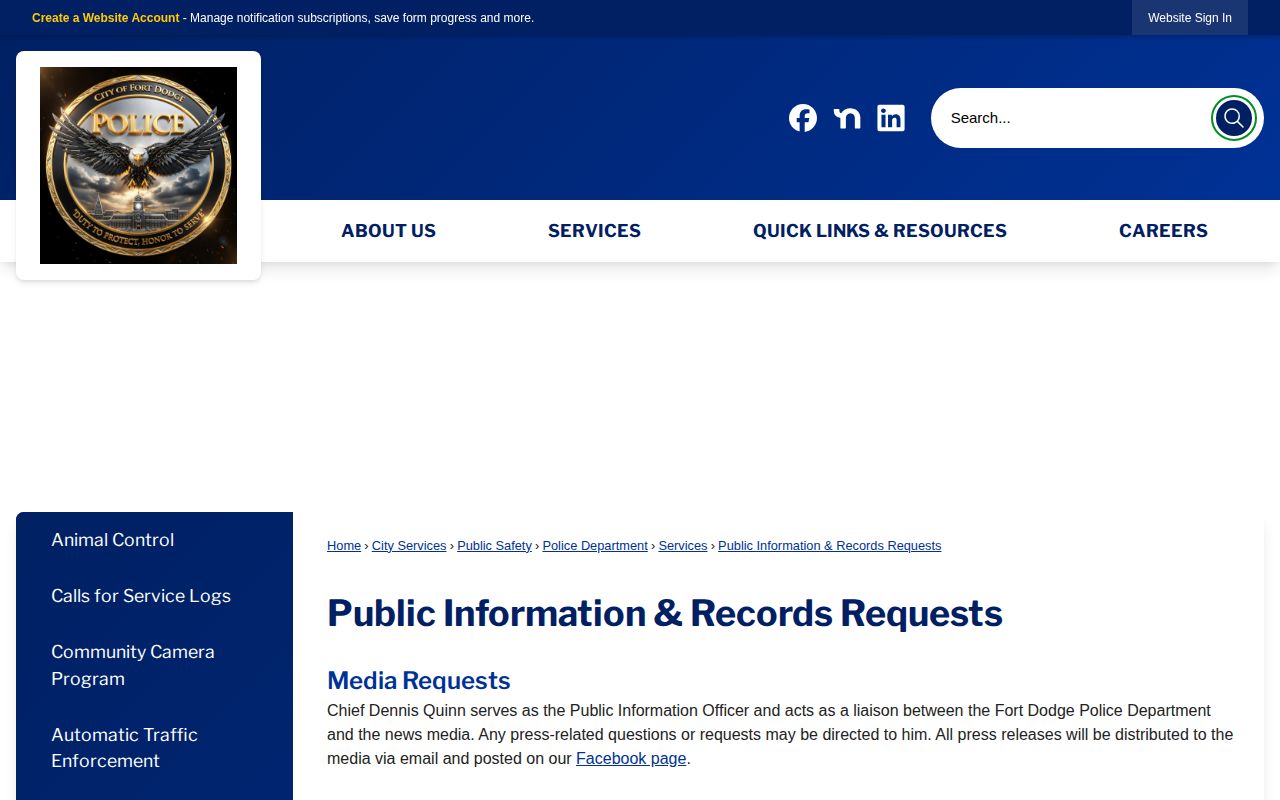The width and height of the screenshot is (1280, 800).
Task: Click the Public Safety breadcrumb
Action: click(495, 546)
